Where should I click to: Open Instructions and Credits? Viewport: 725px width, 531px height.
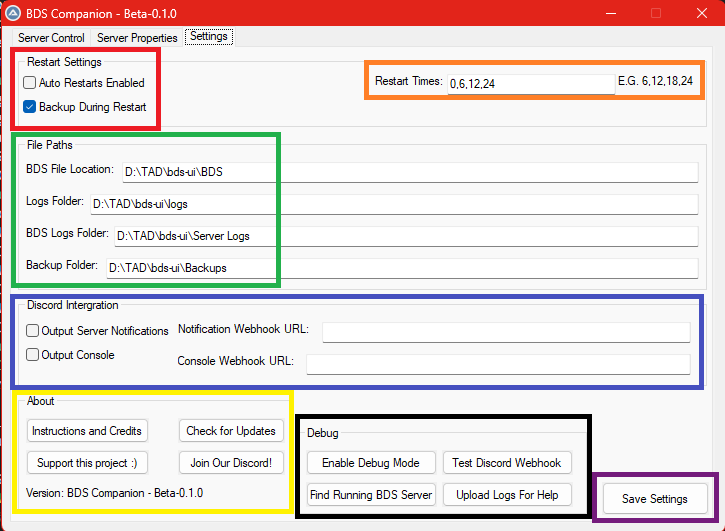point(87,431)
